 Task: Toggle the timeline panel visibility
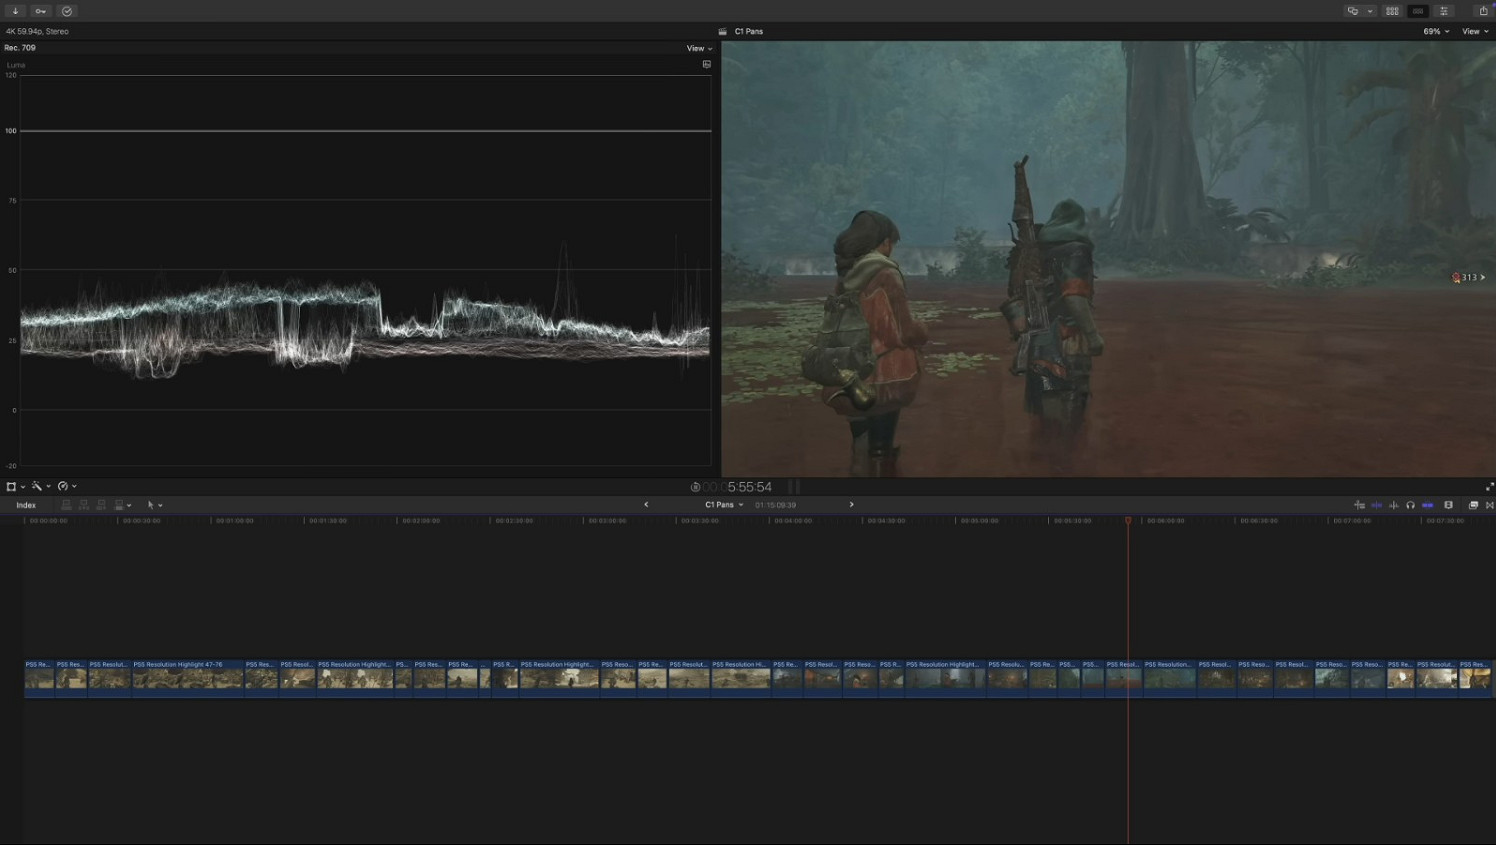tap(1418, 11)
